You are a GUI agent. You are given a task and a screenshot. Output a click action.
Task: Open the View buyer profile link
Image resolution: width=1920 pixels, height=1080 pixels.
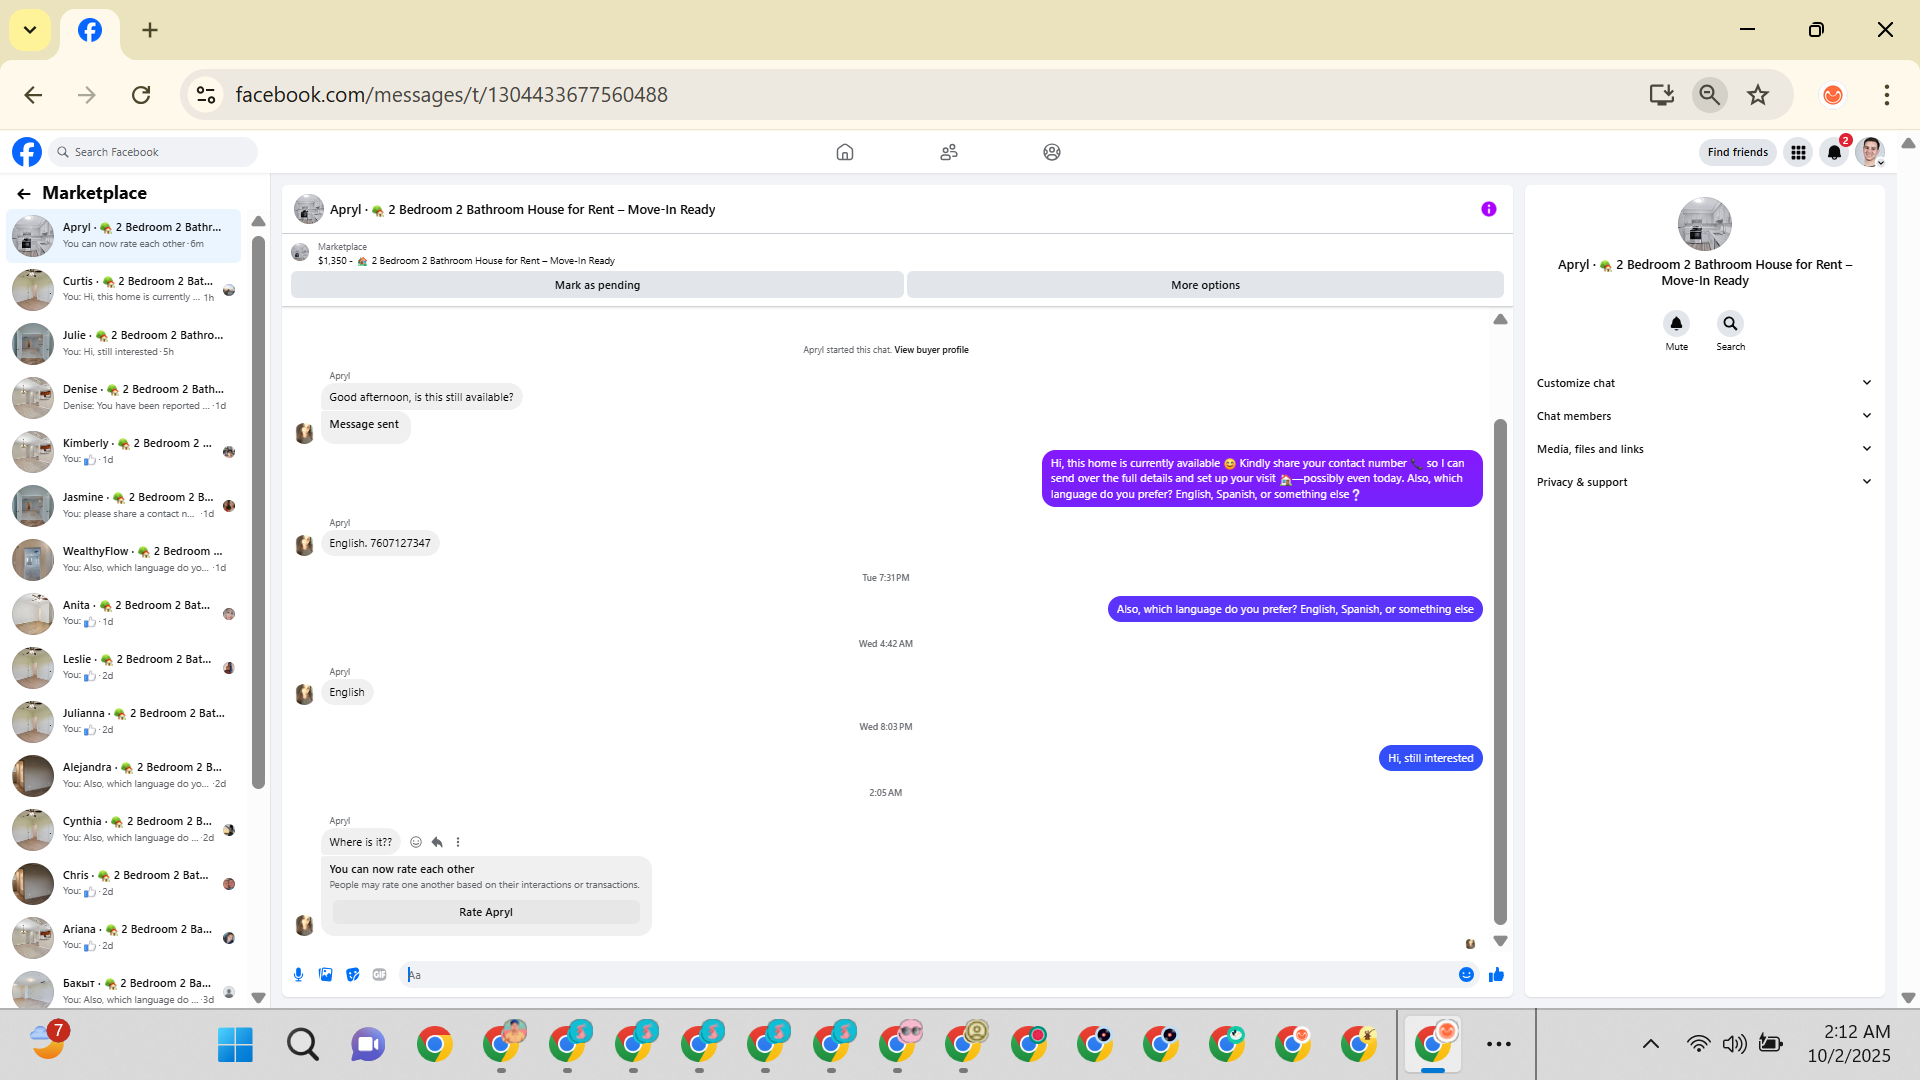pyautogui.click(x=931, y=350)
